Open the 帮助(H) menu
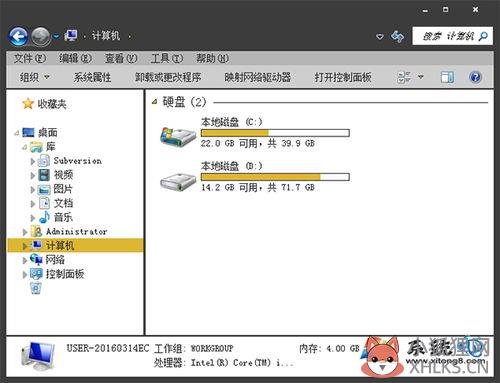This screenshot has width=500, height=383. point(212,58)
